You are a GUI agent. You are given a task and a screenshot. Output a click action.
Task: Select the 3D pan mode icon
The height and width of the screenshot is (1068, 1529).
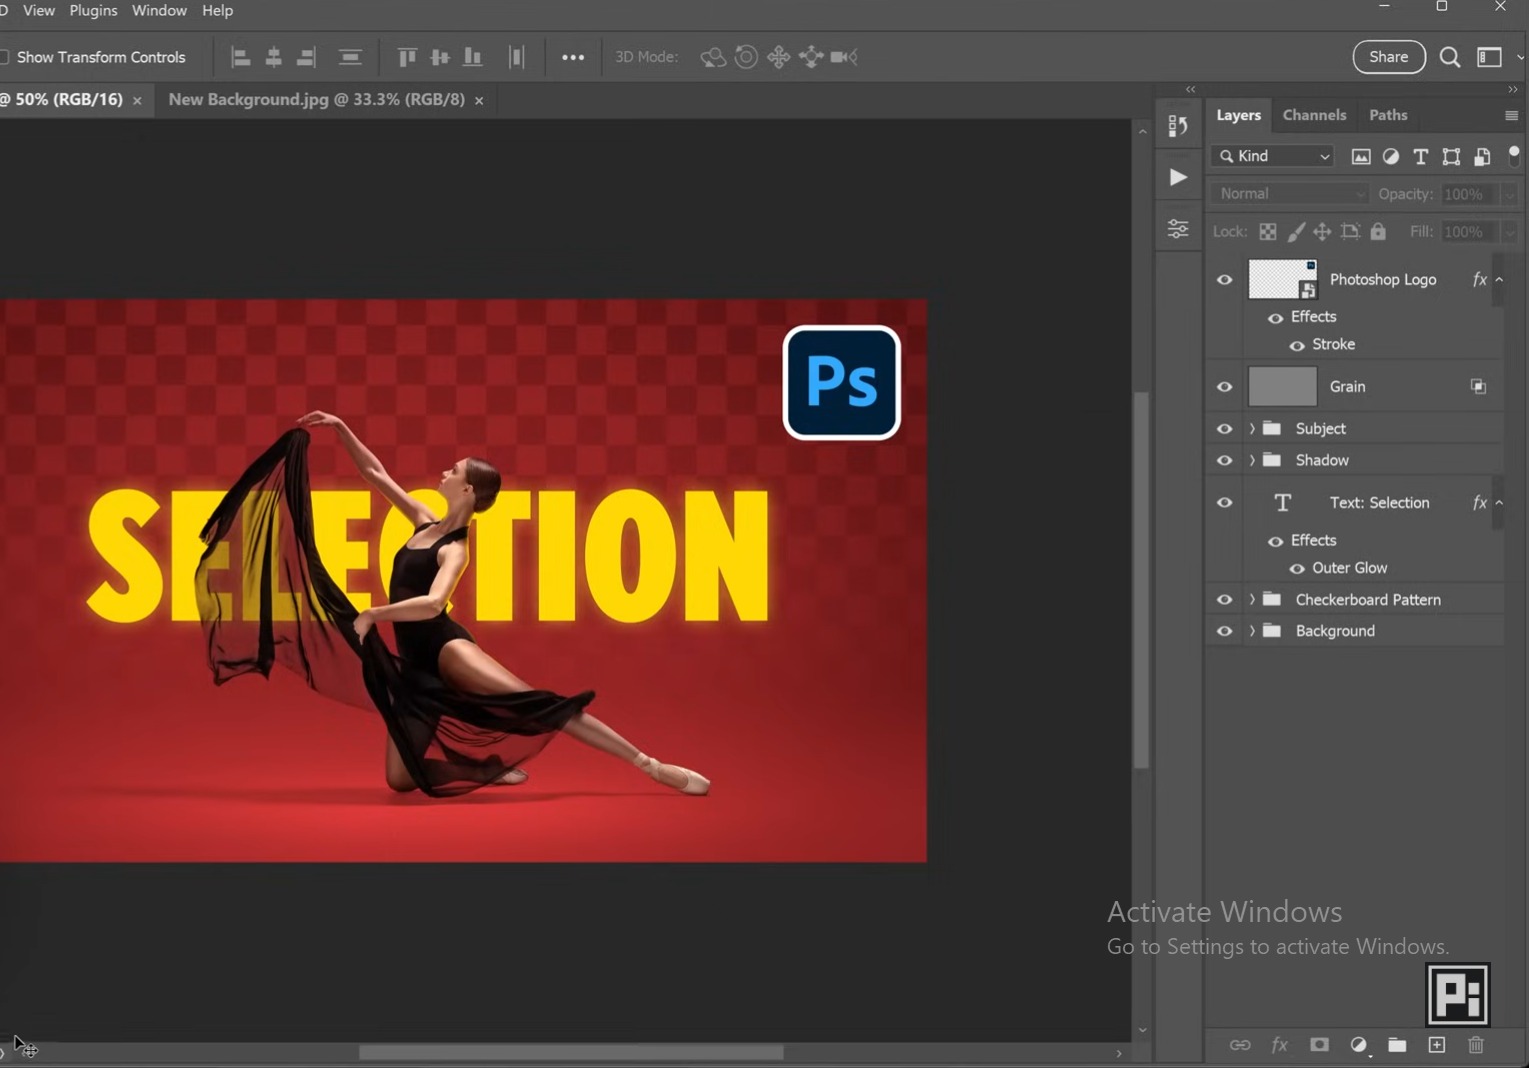point(779,57)
